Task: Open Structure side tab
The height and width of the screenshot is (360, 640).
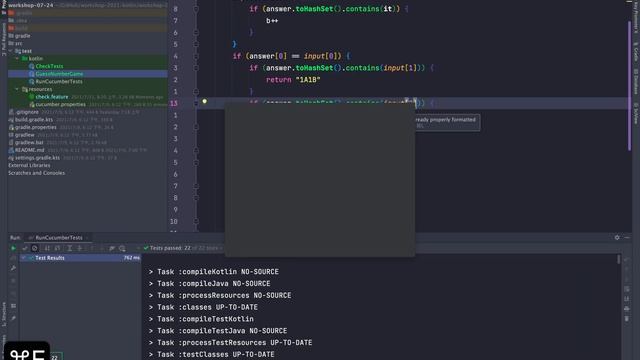Action: point(4,314)
